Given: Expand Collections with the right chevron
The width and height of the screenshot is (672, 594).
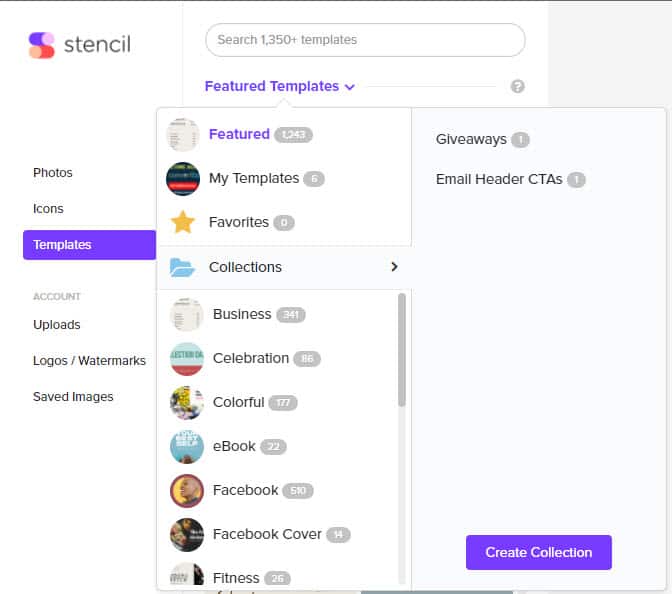Looking at the screenshot, I should [x=394, y=267].
